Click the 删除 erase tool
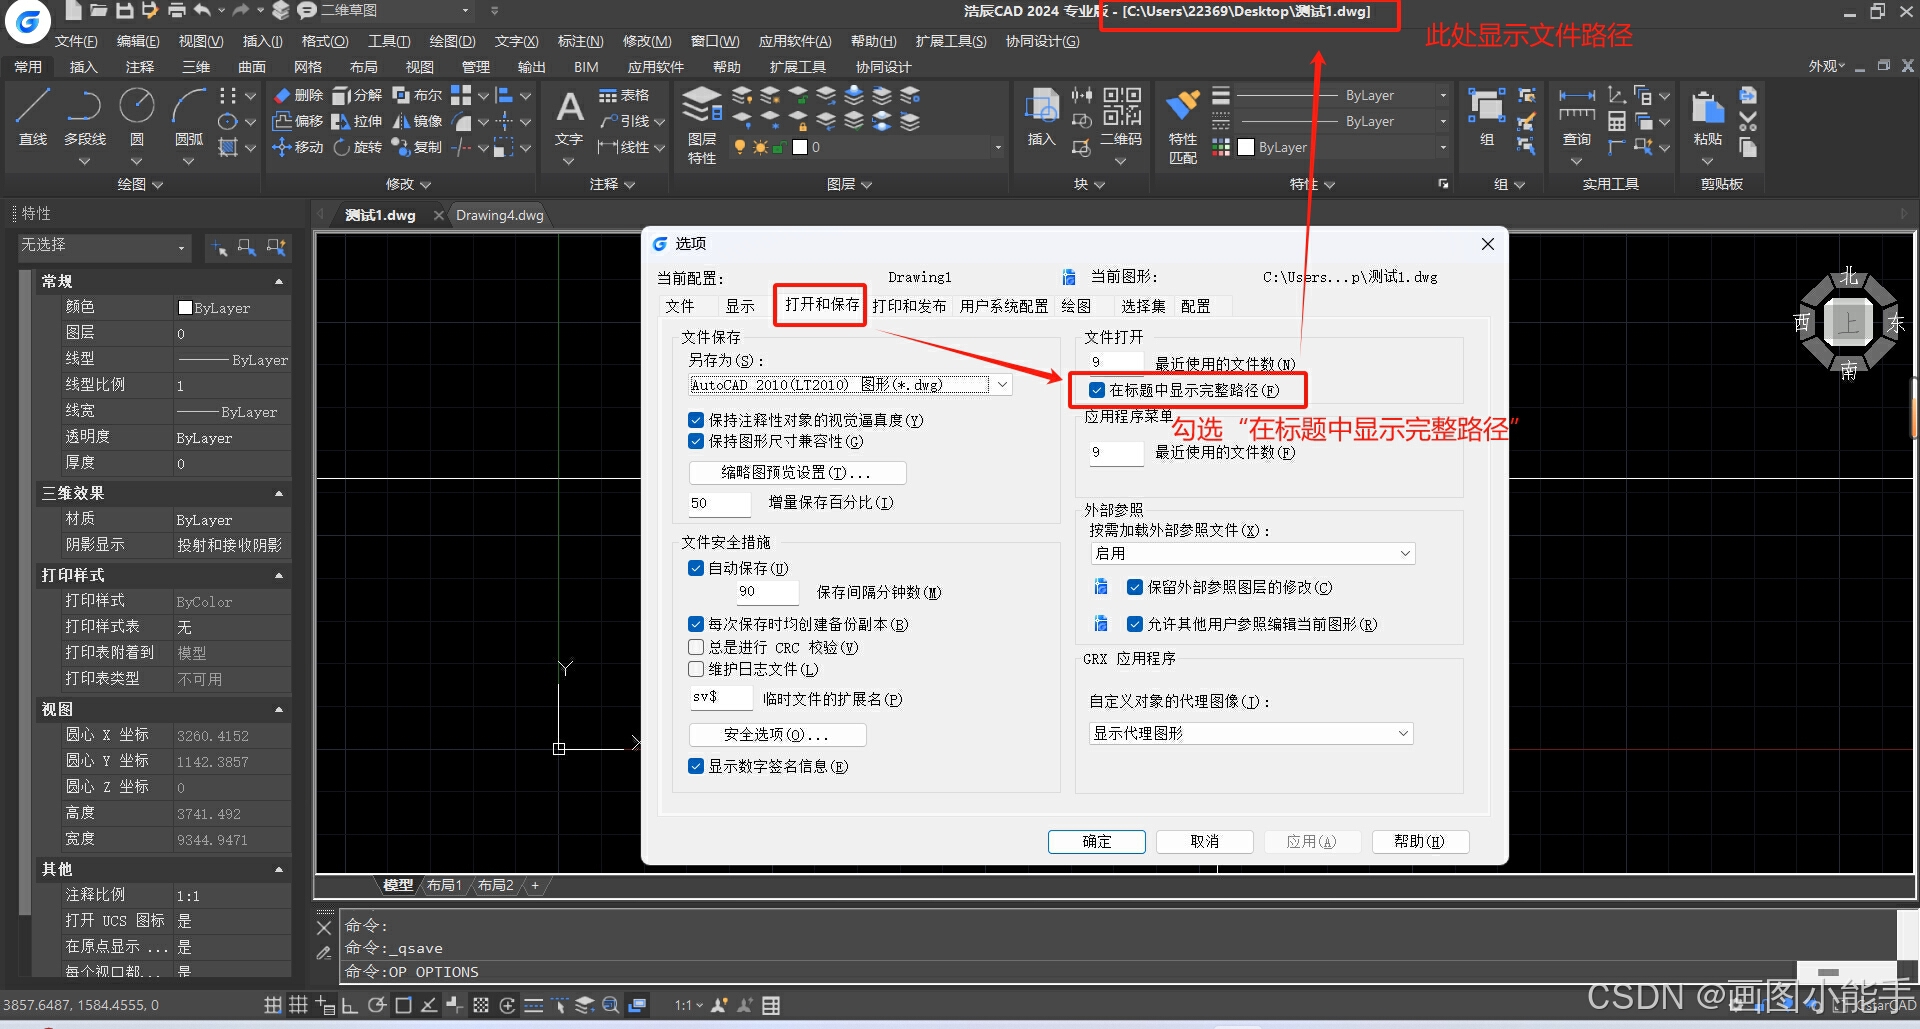1920x1029 pixels. [x=298, y=95]
